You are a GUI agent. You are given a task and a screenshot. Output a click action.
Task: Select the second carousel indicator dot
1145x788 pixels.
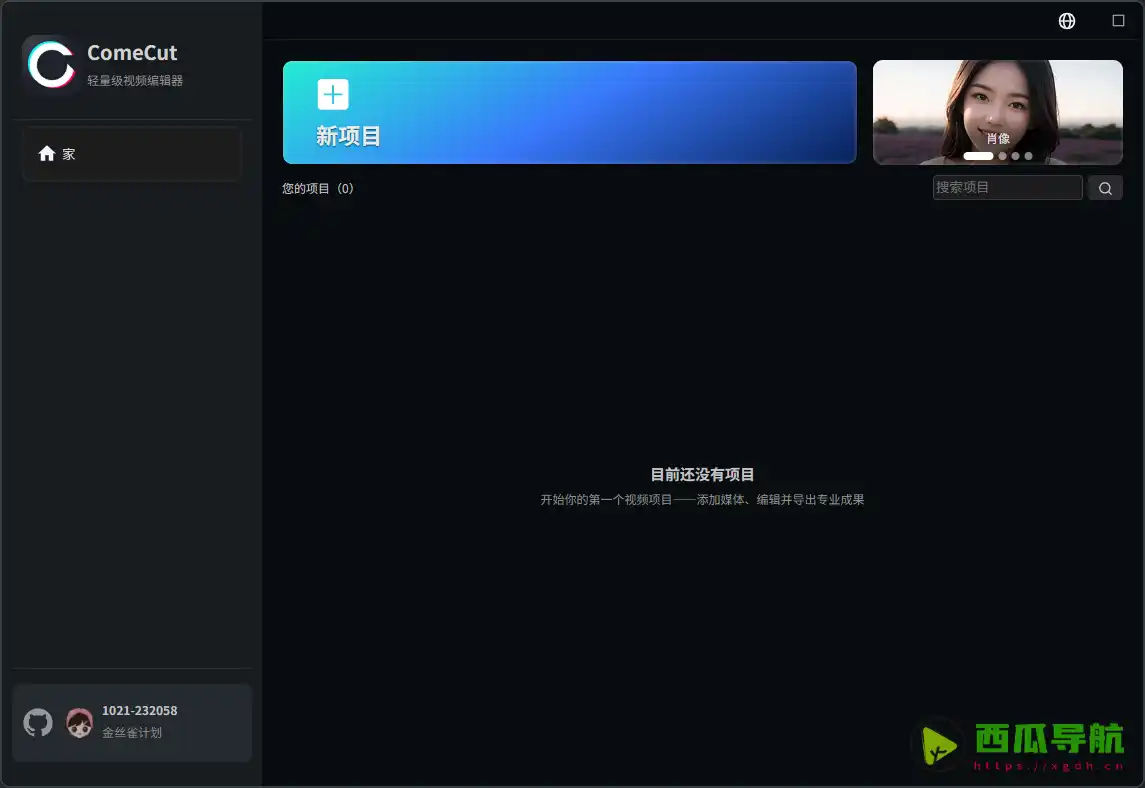pos(1002,156)
